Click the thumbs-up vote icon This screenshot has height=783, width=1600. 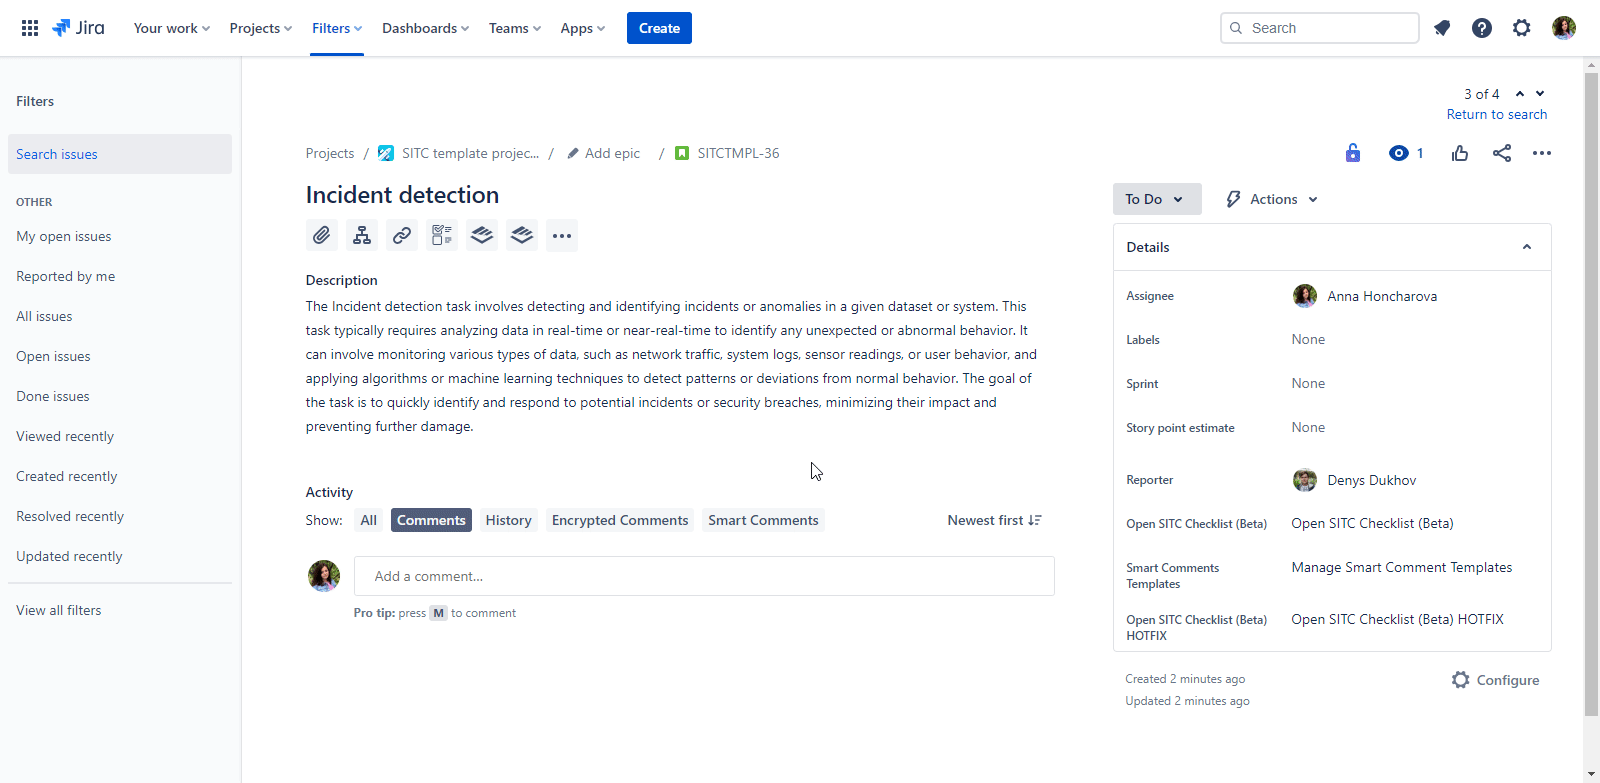1460,153
